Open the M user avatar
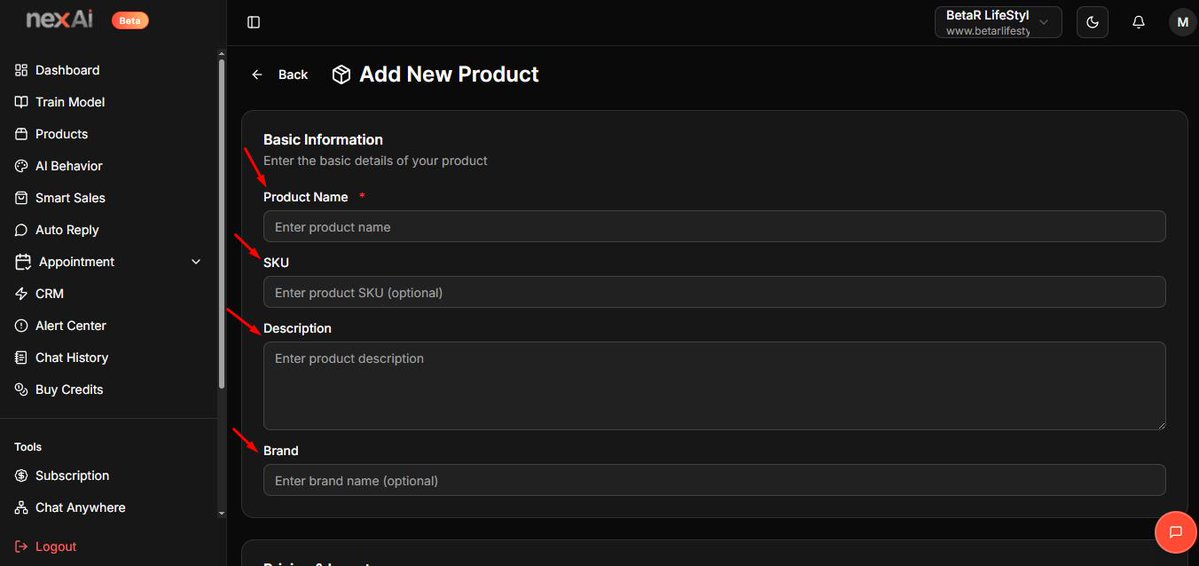1199x566 pixels. click(1183, 22)
